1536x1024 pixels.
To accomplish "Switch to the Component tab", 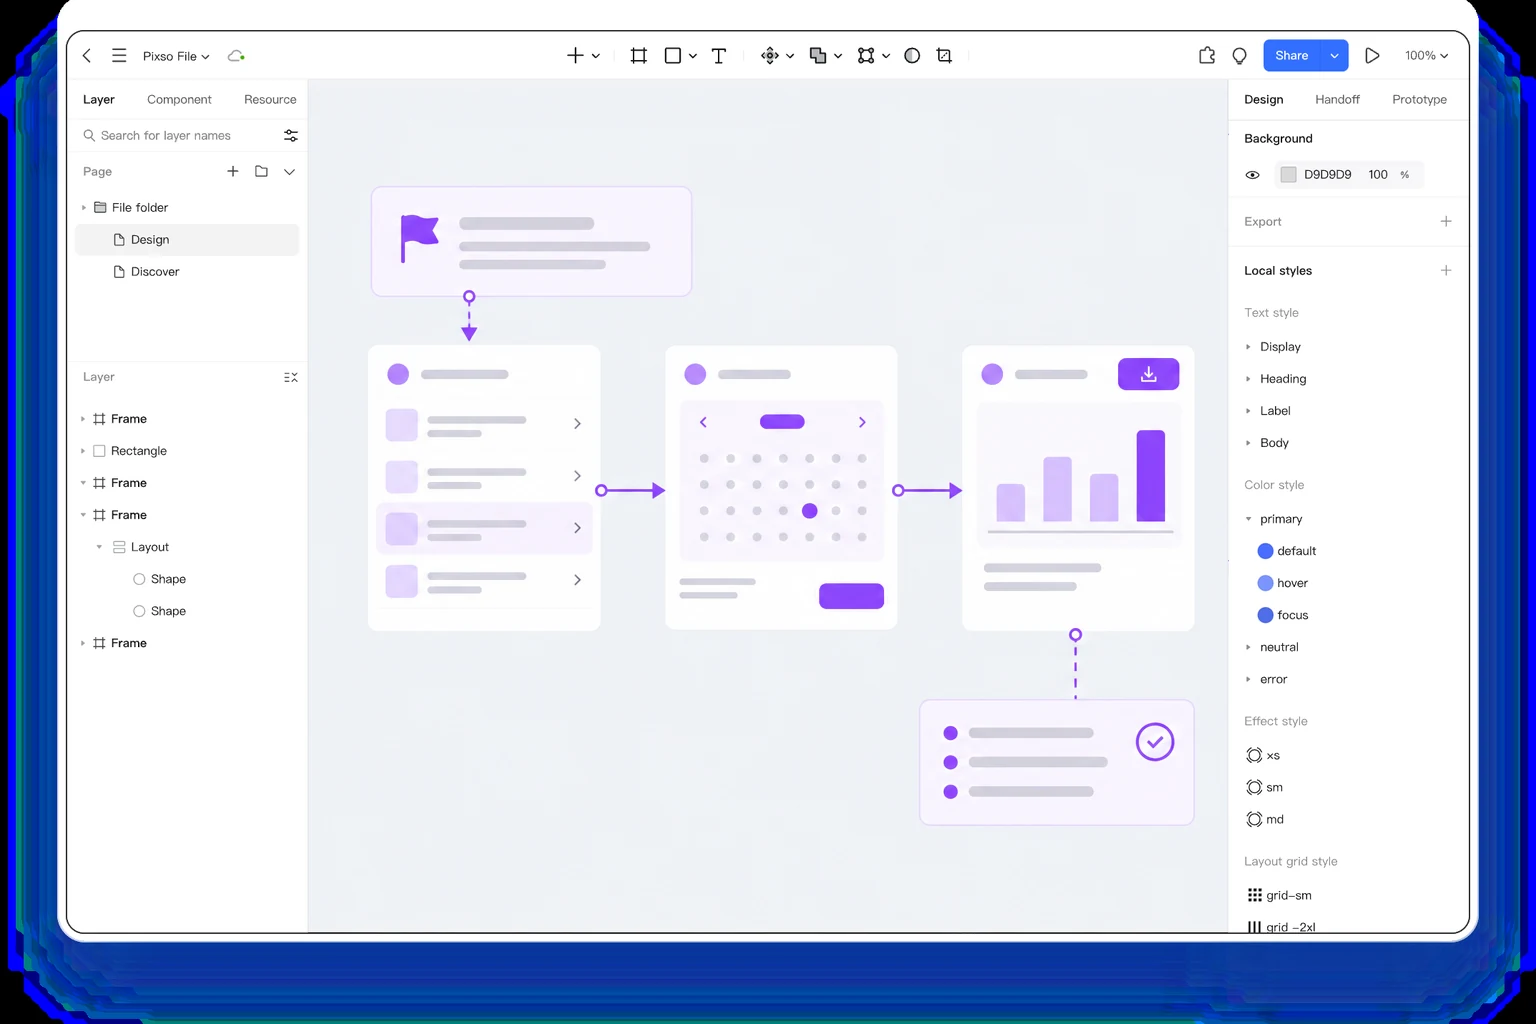I will [179, 99].
